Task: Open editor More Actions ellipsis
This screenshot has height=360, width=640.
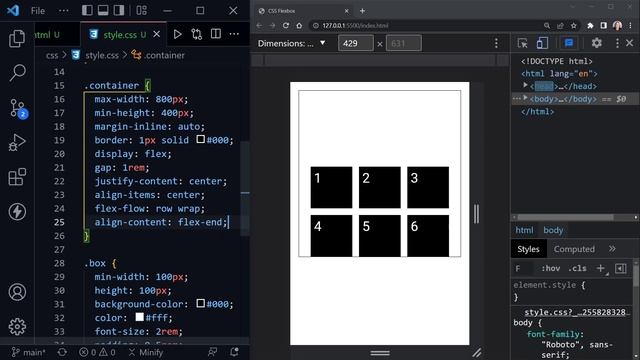Action: click(234, 34)
